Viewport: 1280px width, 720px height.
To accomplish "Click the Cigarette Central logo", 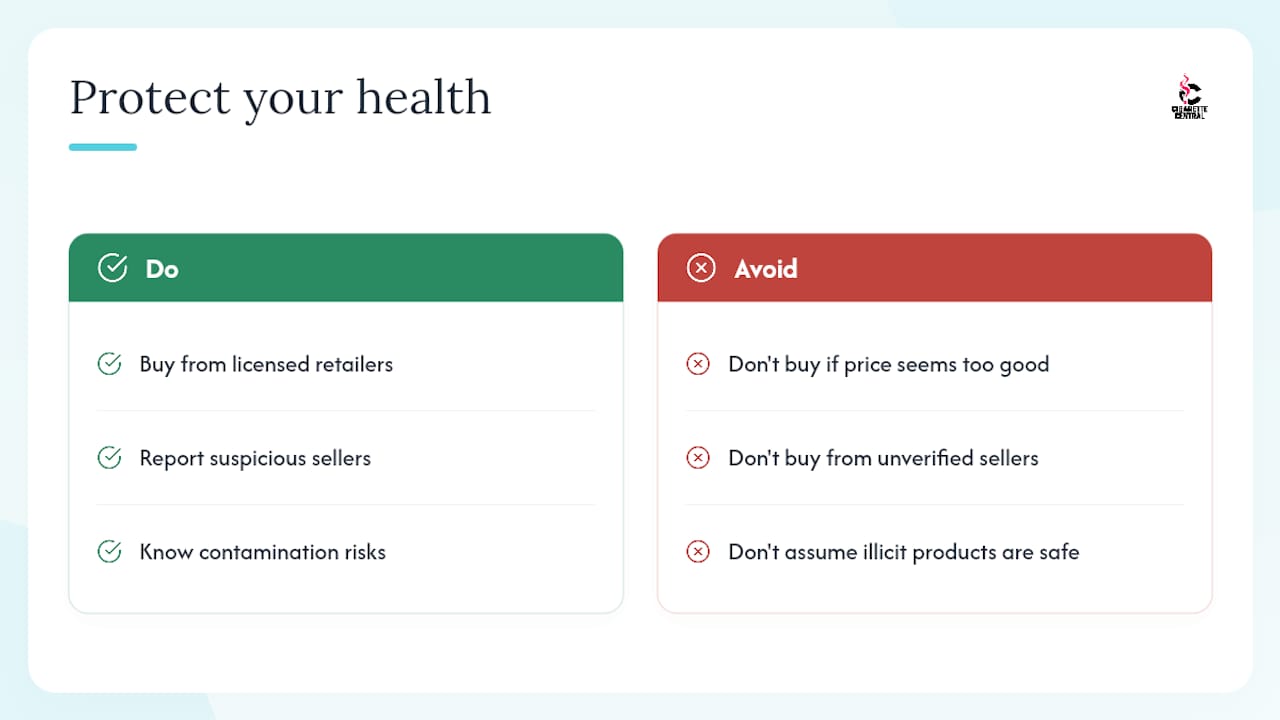I will coord(1189,97).
